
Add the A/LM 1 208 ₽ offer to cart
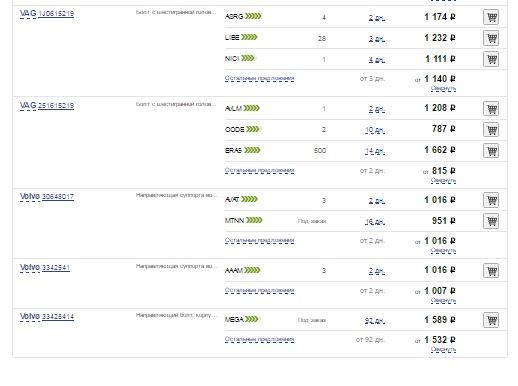pyautogui.click(x=491, y=109)
